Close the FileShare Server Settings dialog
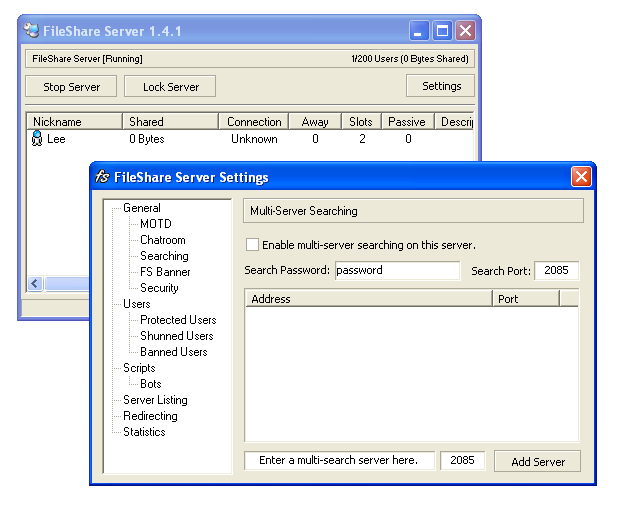This screenshot has width=621, height=511. click(581, 177)
